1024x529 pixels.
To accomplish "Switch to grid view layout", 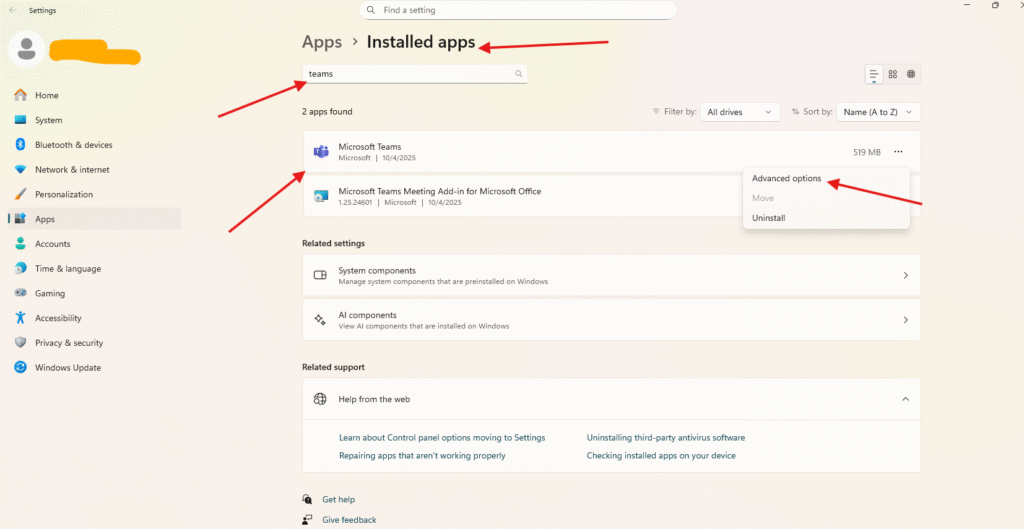I will (x=893, y=75).
